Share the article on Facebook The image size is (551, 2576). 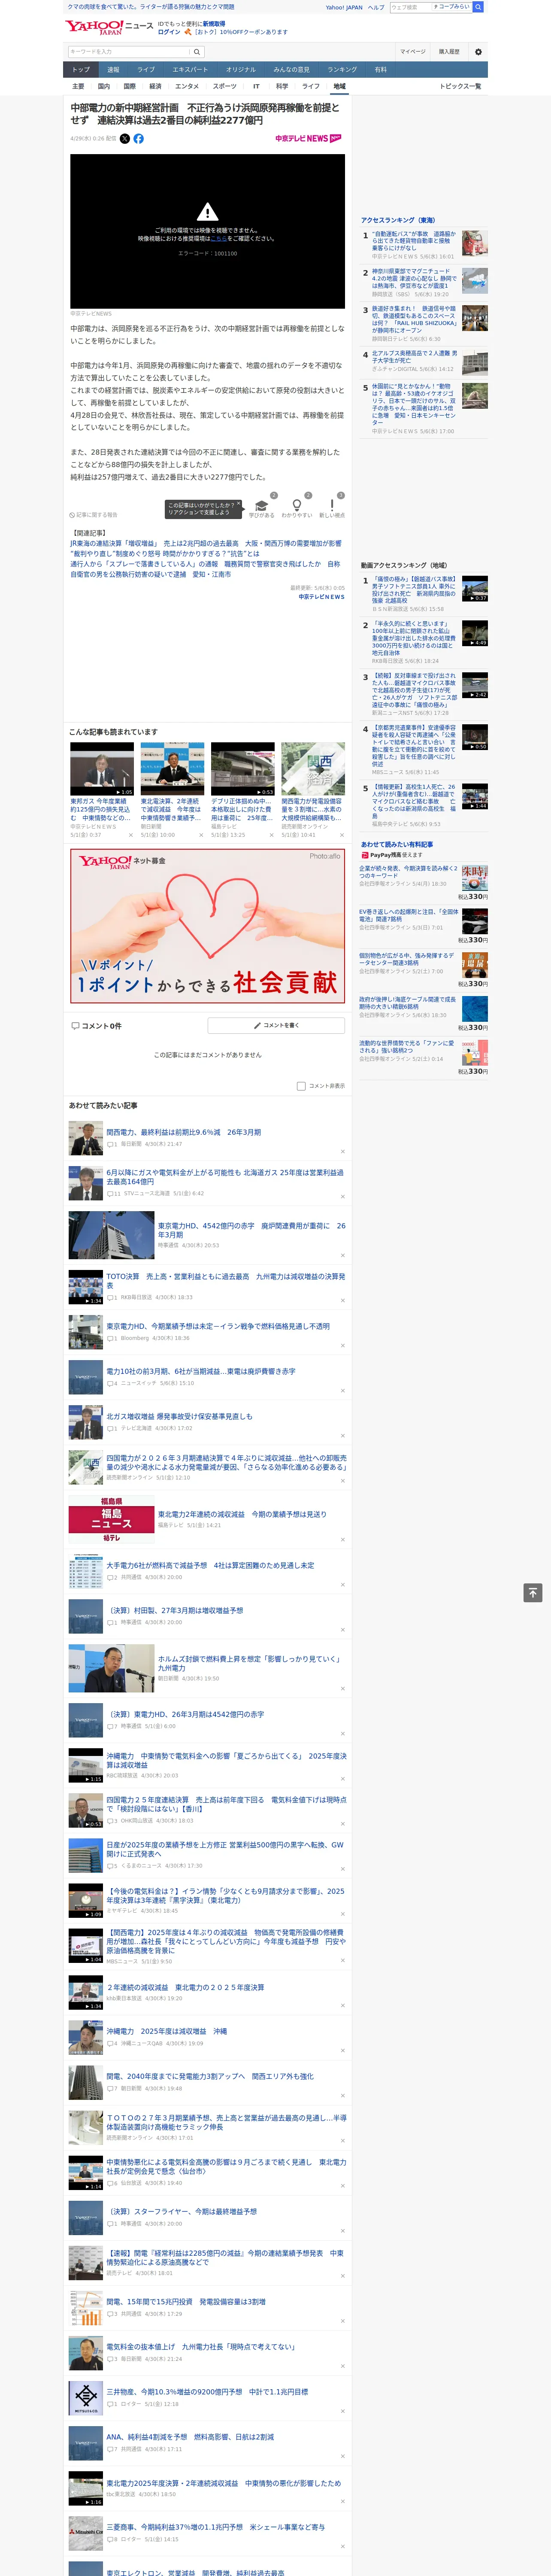[x=139, y=139]
